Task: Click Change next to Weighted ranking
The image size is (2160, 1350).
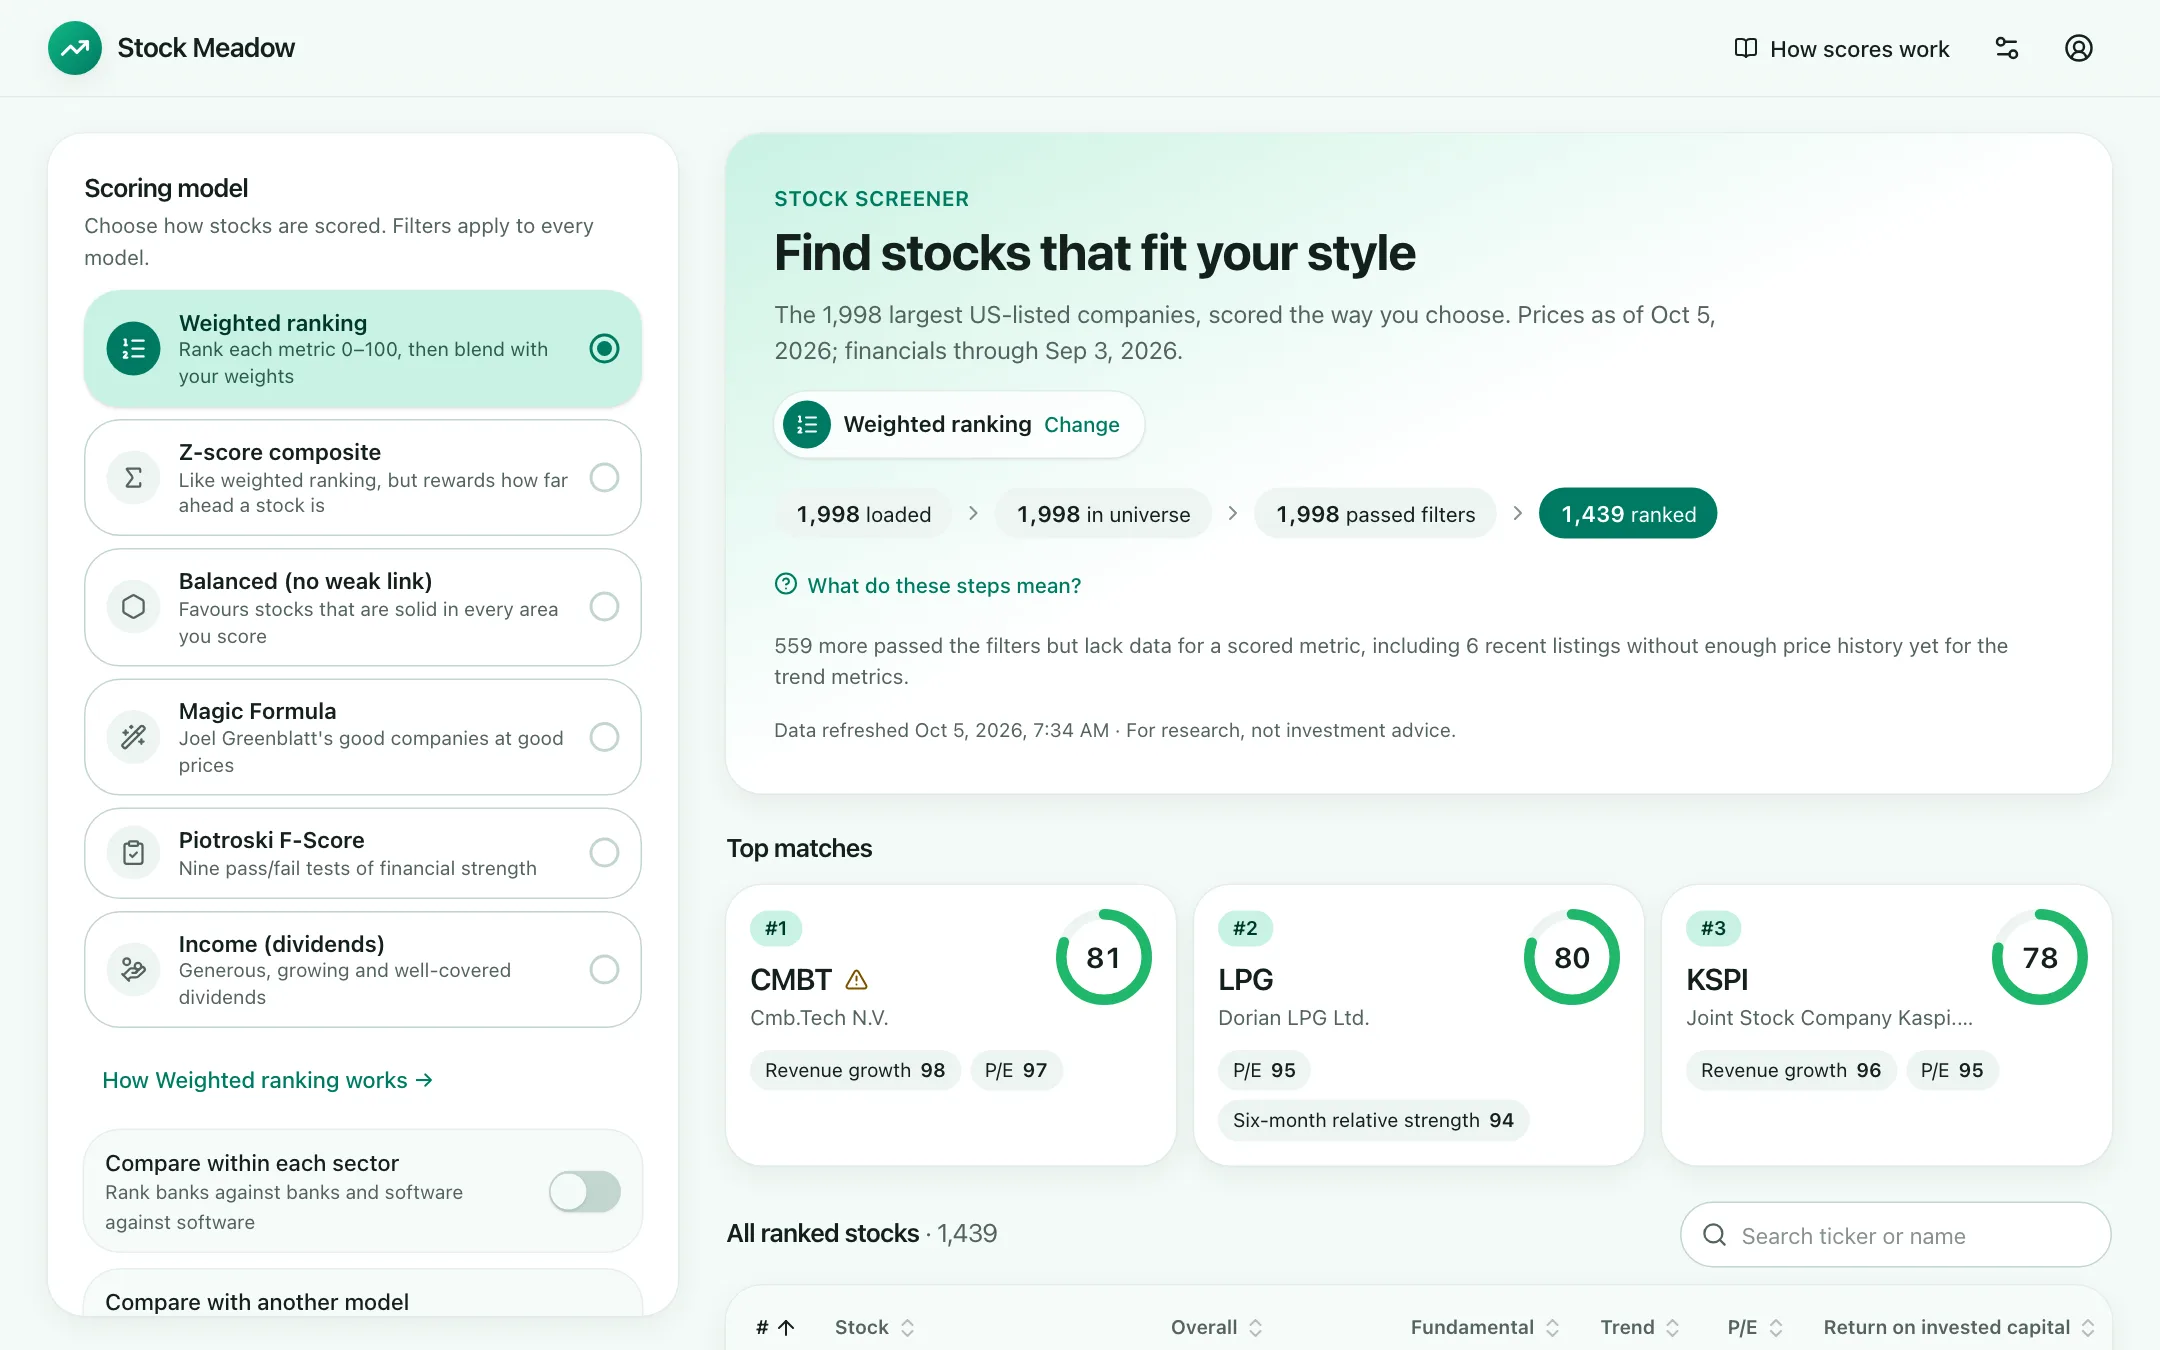Action: click(x=1081, y=425)
